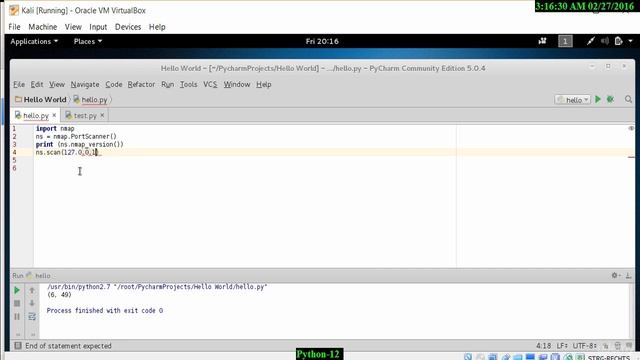Open PyCharm Help menu
This screenshot has width=640, height=360.
point(264,84)
